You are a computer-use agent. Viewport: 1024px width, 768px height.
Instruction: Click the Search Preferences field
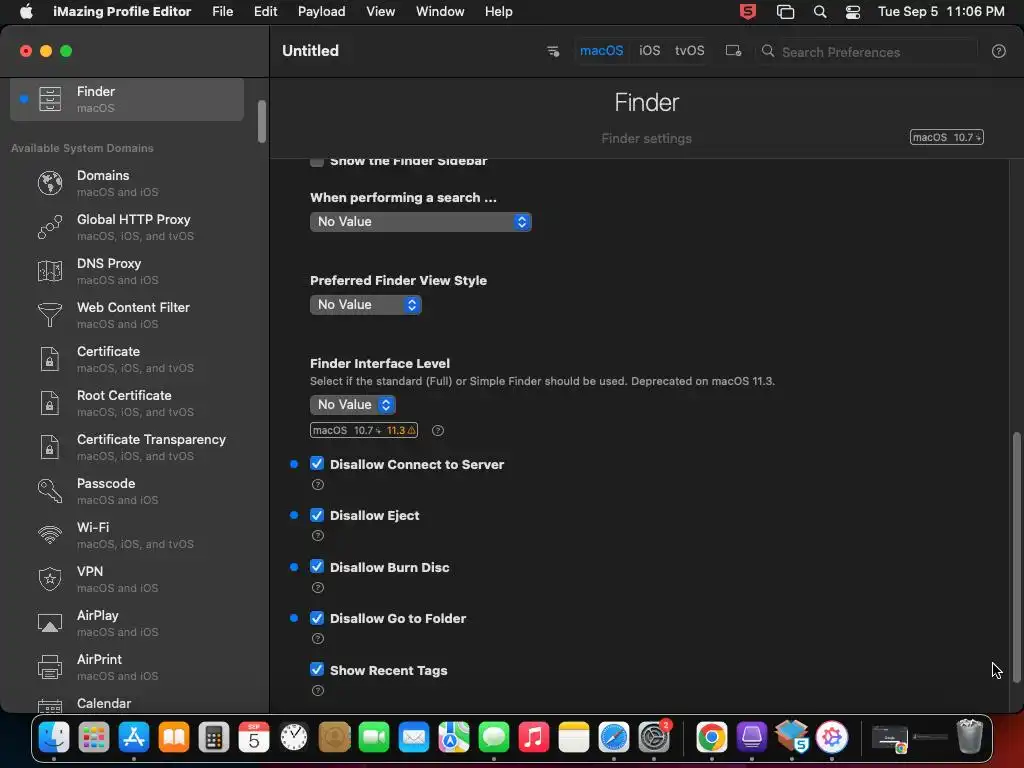[868, 52]
